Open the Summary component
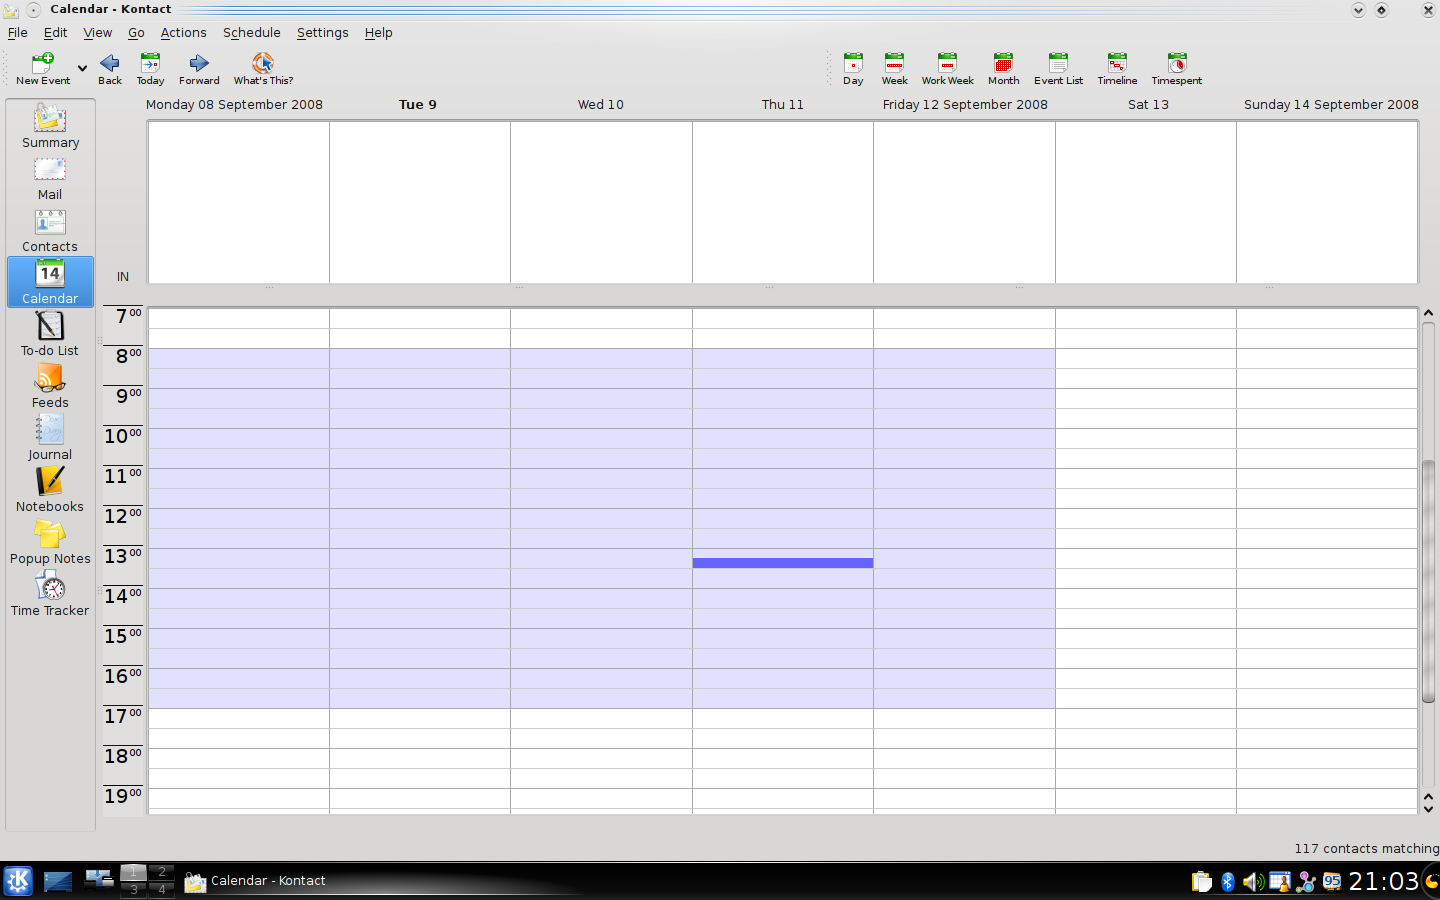 50,126
